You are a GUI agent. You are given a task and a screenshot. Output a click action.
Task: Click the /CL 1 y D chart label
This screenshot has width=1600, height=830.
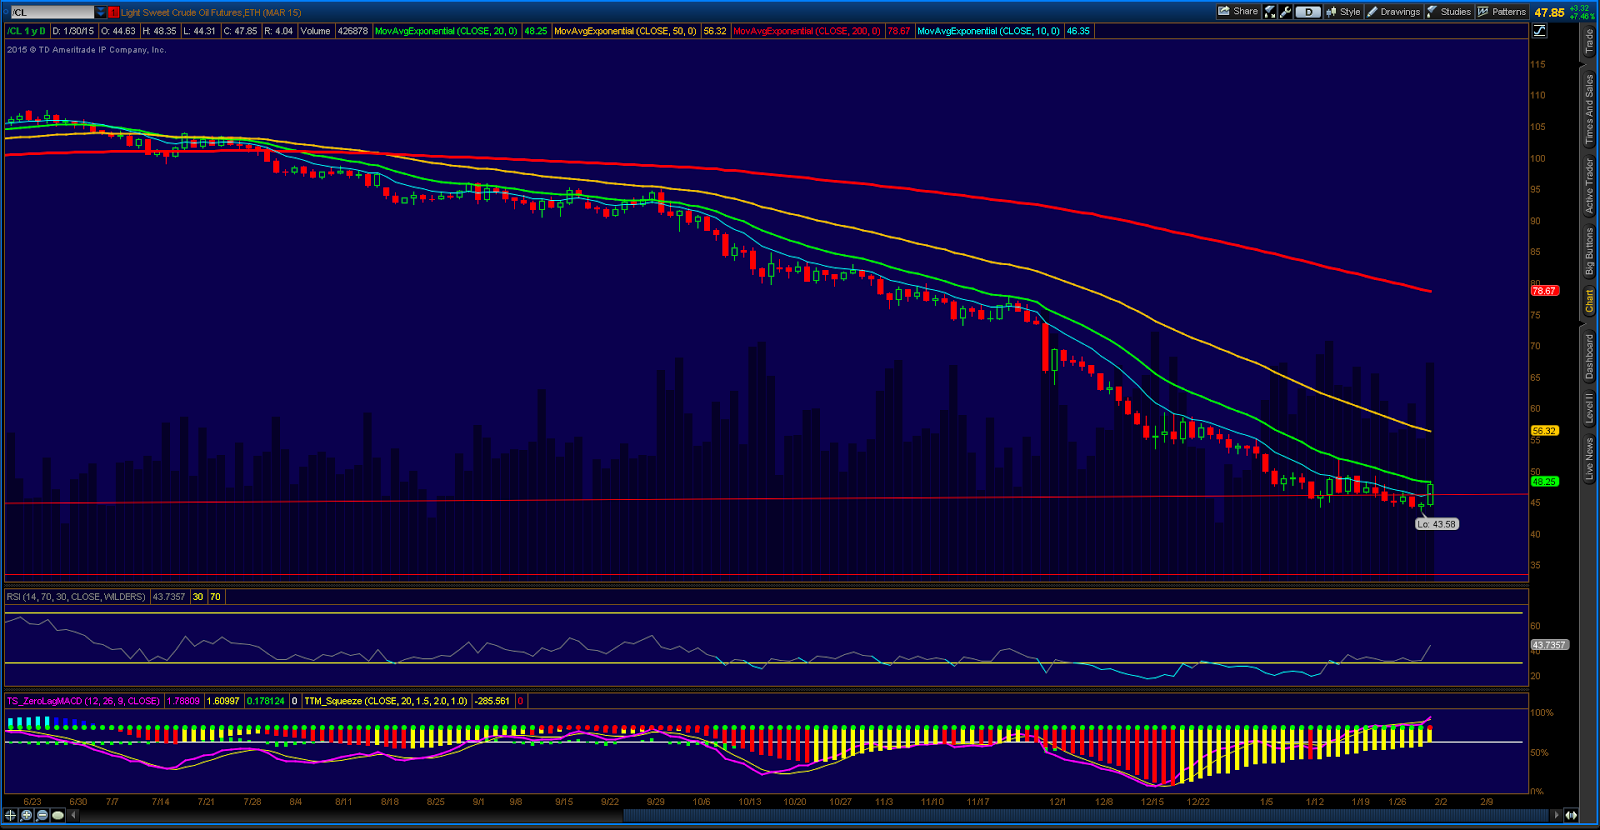click(27, 31)
